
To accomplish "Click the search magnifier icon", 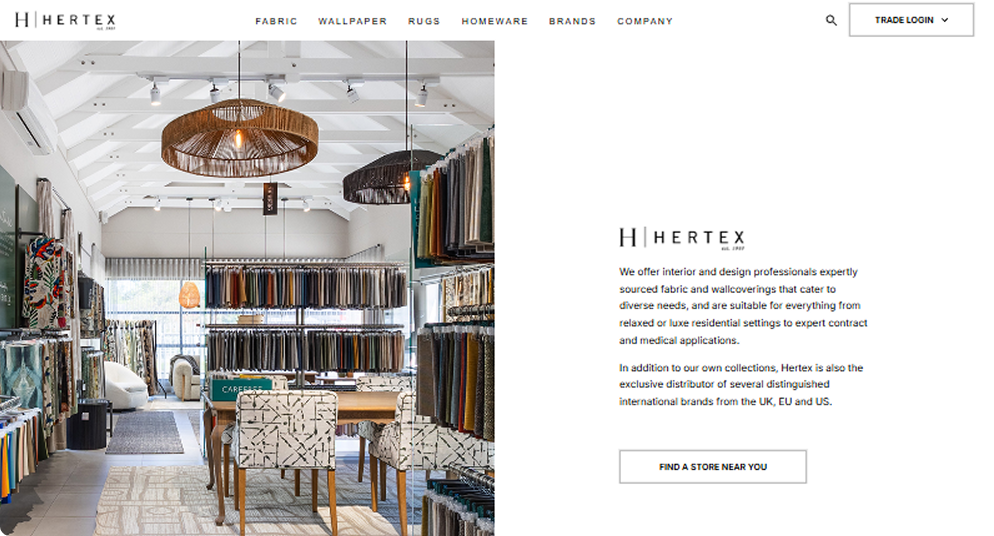I will [x=831, y=20].
